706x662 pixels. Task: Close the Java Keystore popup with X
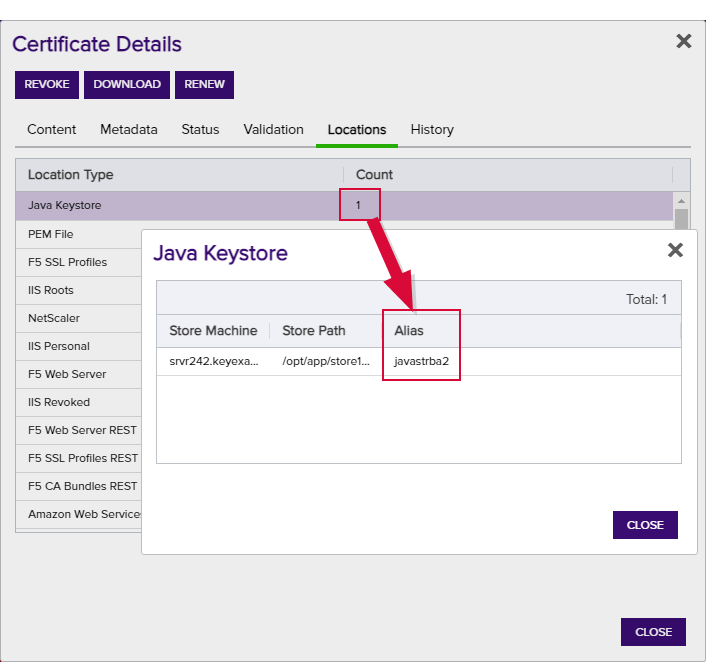[675, 250]
